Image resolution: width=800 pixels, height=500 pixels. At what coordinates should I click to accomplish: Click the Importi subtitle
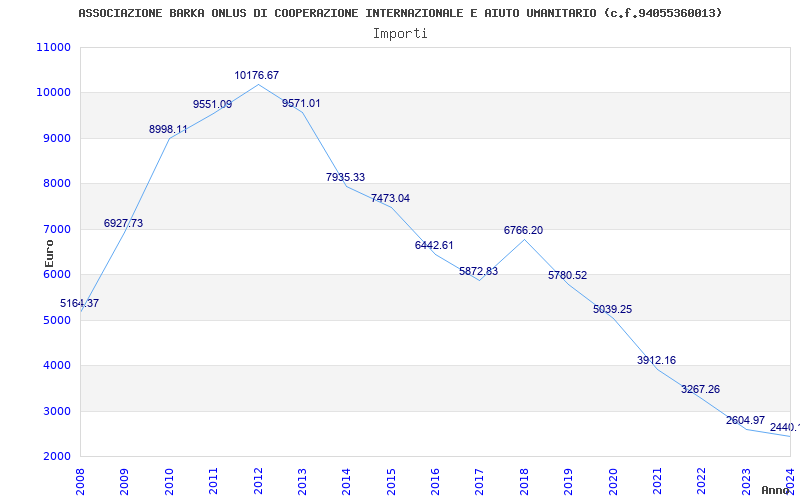tap(400, 34)
